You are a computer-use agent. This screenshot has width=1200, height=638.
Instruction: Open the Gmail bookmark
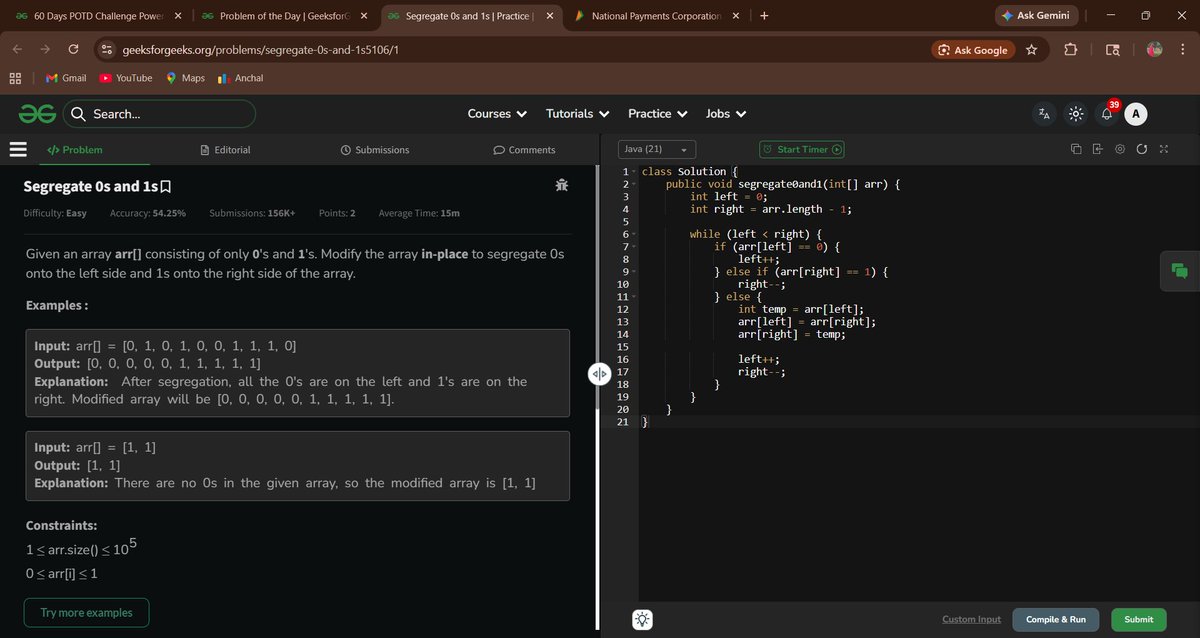click(66, 78)
